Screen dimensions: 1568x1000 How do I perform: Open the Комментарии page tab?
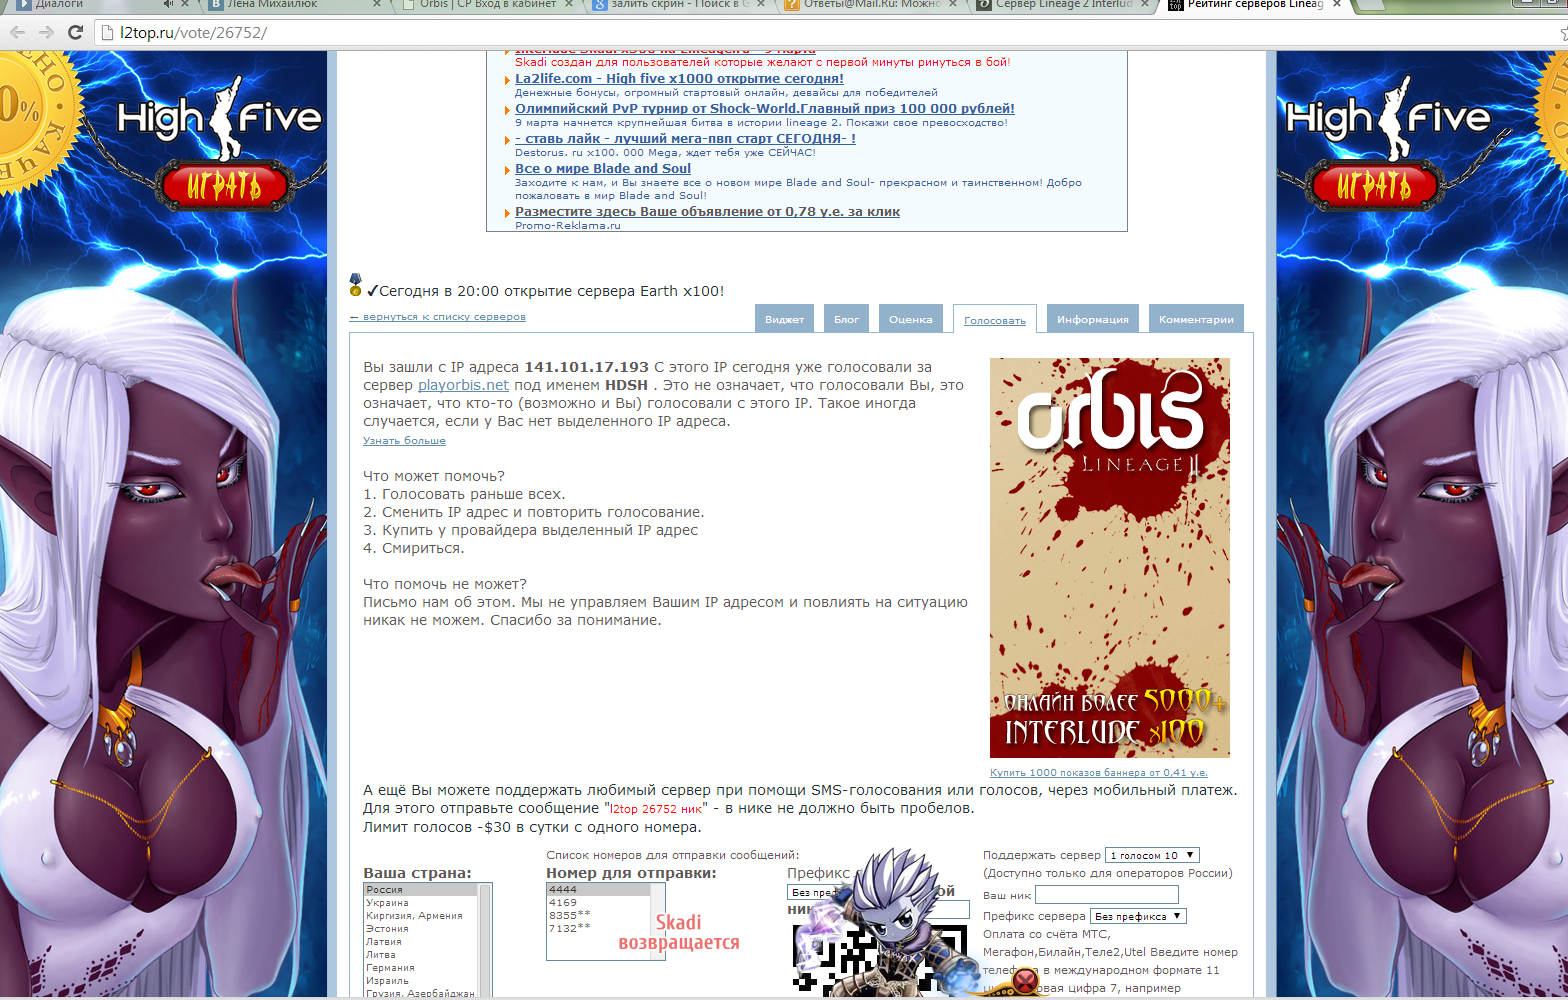pyautogui.click(x=1196, y=318)
